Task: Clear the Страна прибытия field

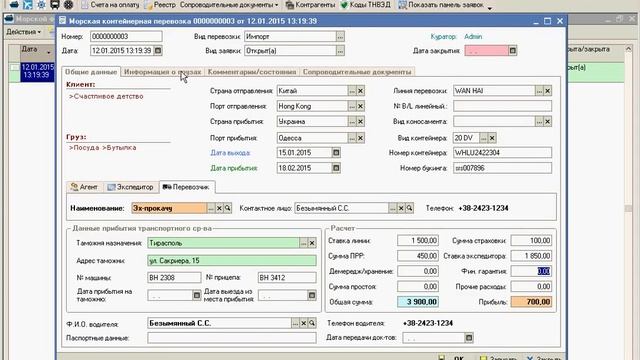Action: click(x=360, y=122)
